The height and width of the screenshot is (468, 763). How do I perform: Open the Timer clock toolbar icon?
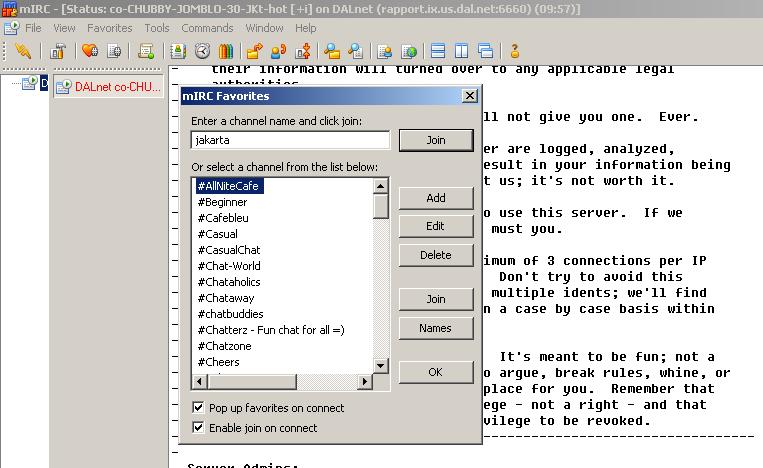pos(202,51)
